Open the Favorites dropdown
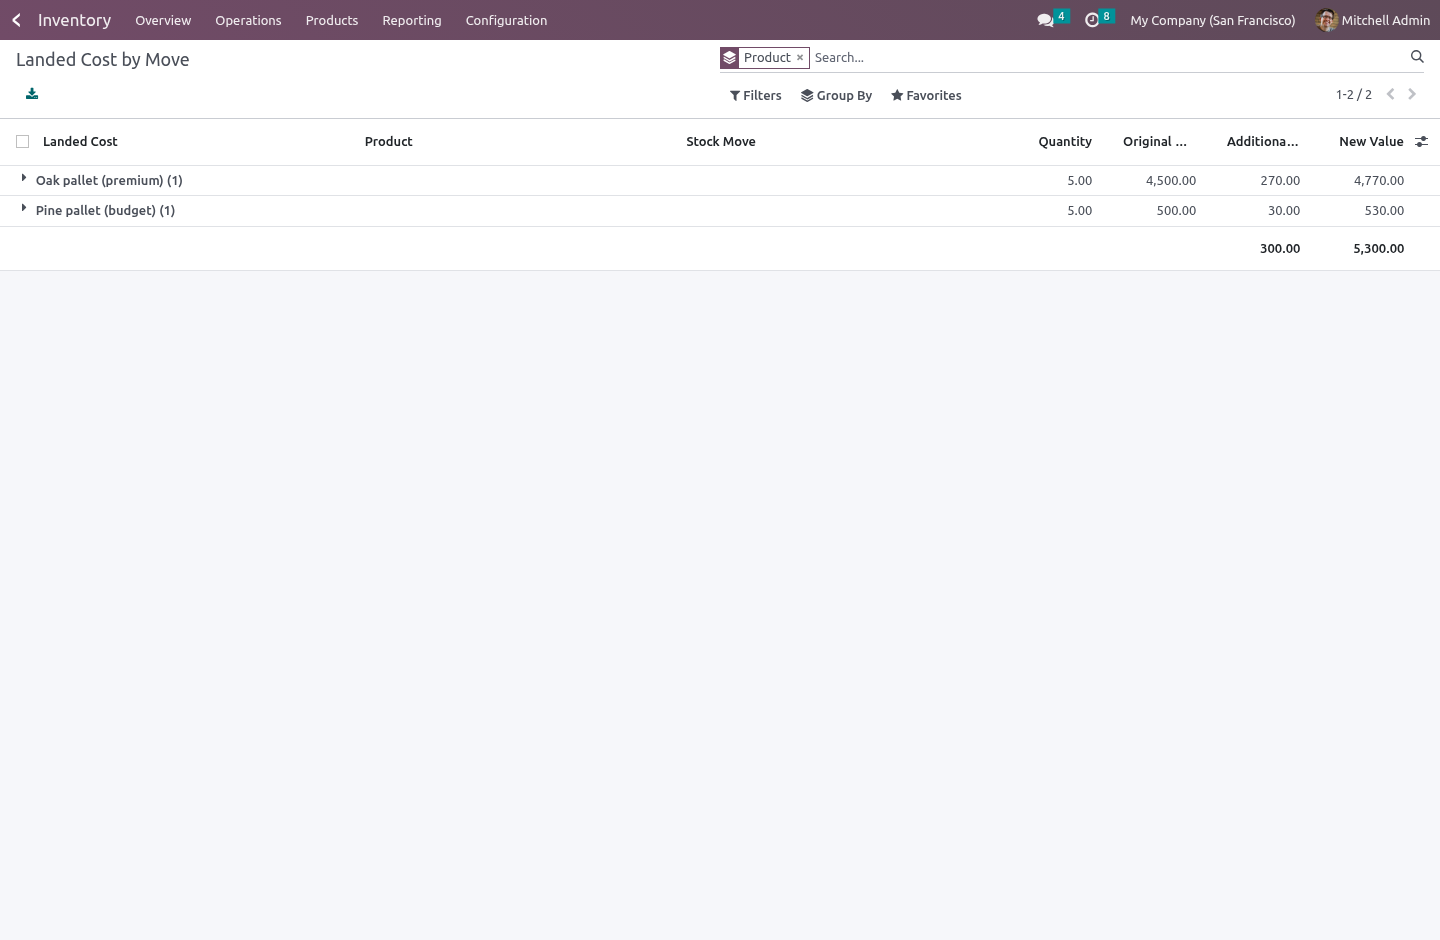The height and width of the screenshot is (940, 1440). click(926, 96)
